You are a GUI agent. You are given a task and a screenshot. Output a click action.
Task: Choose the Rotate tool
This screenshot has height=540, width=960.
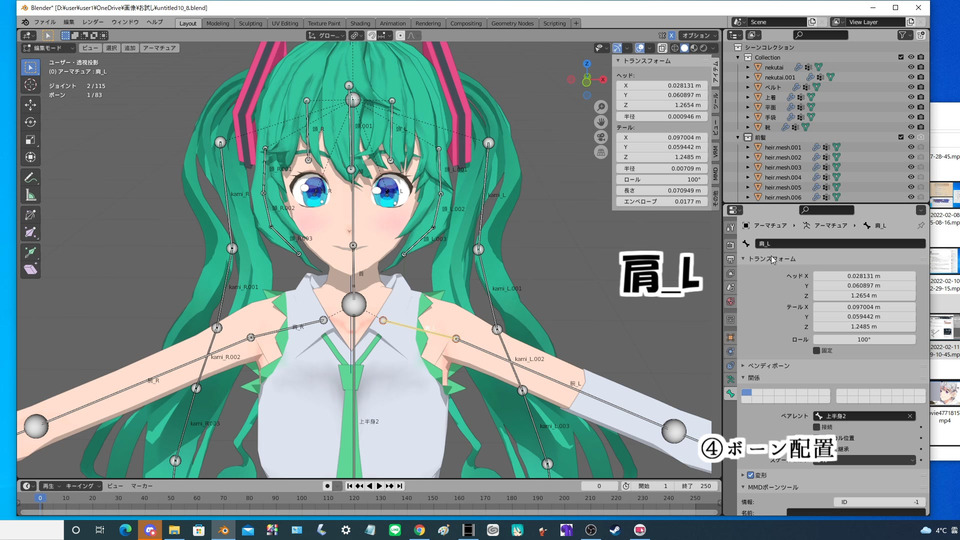pos(30,122)
